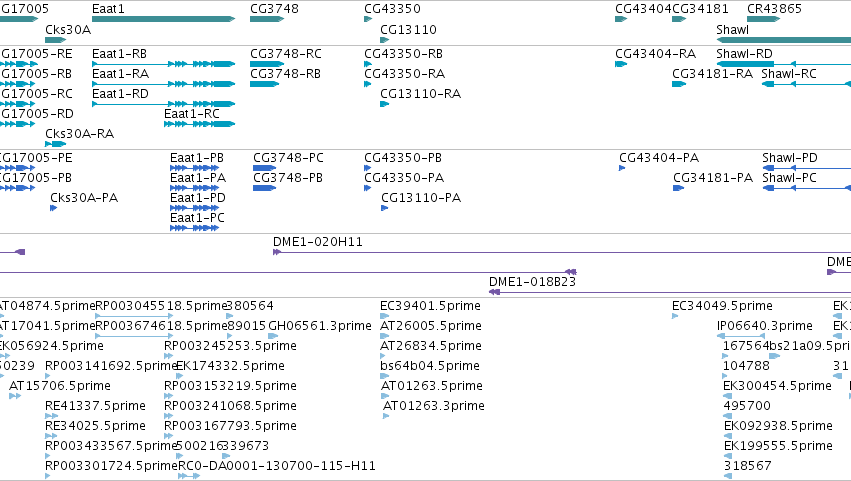Select protein CG43350-PB

[x=403, y=158]
